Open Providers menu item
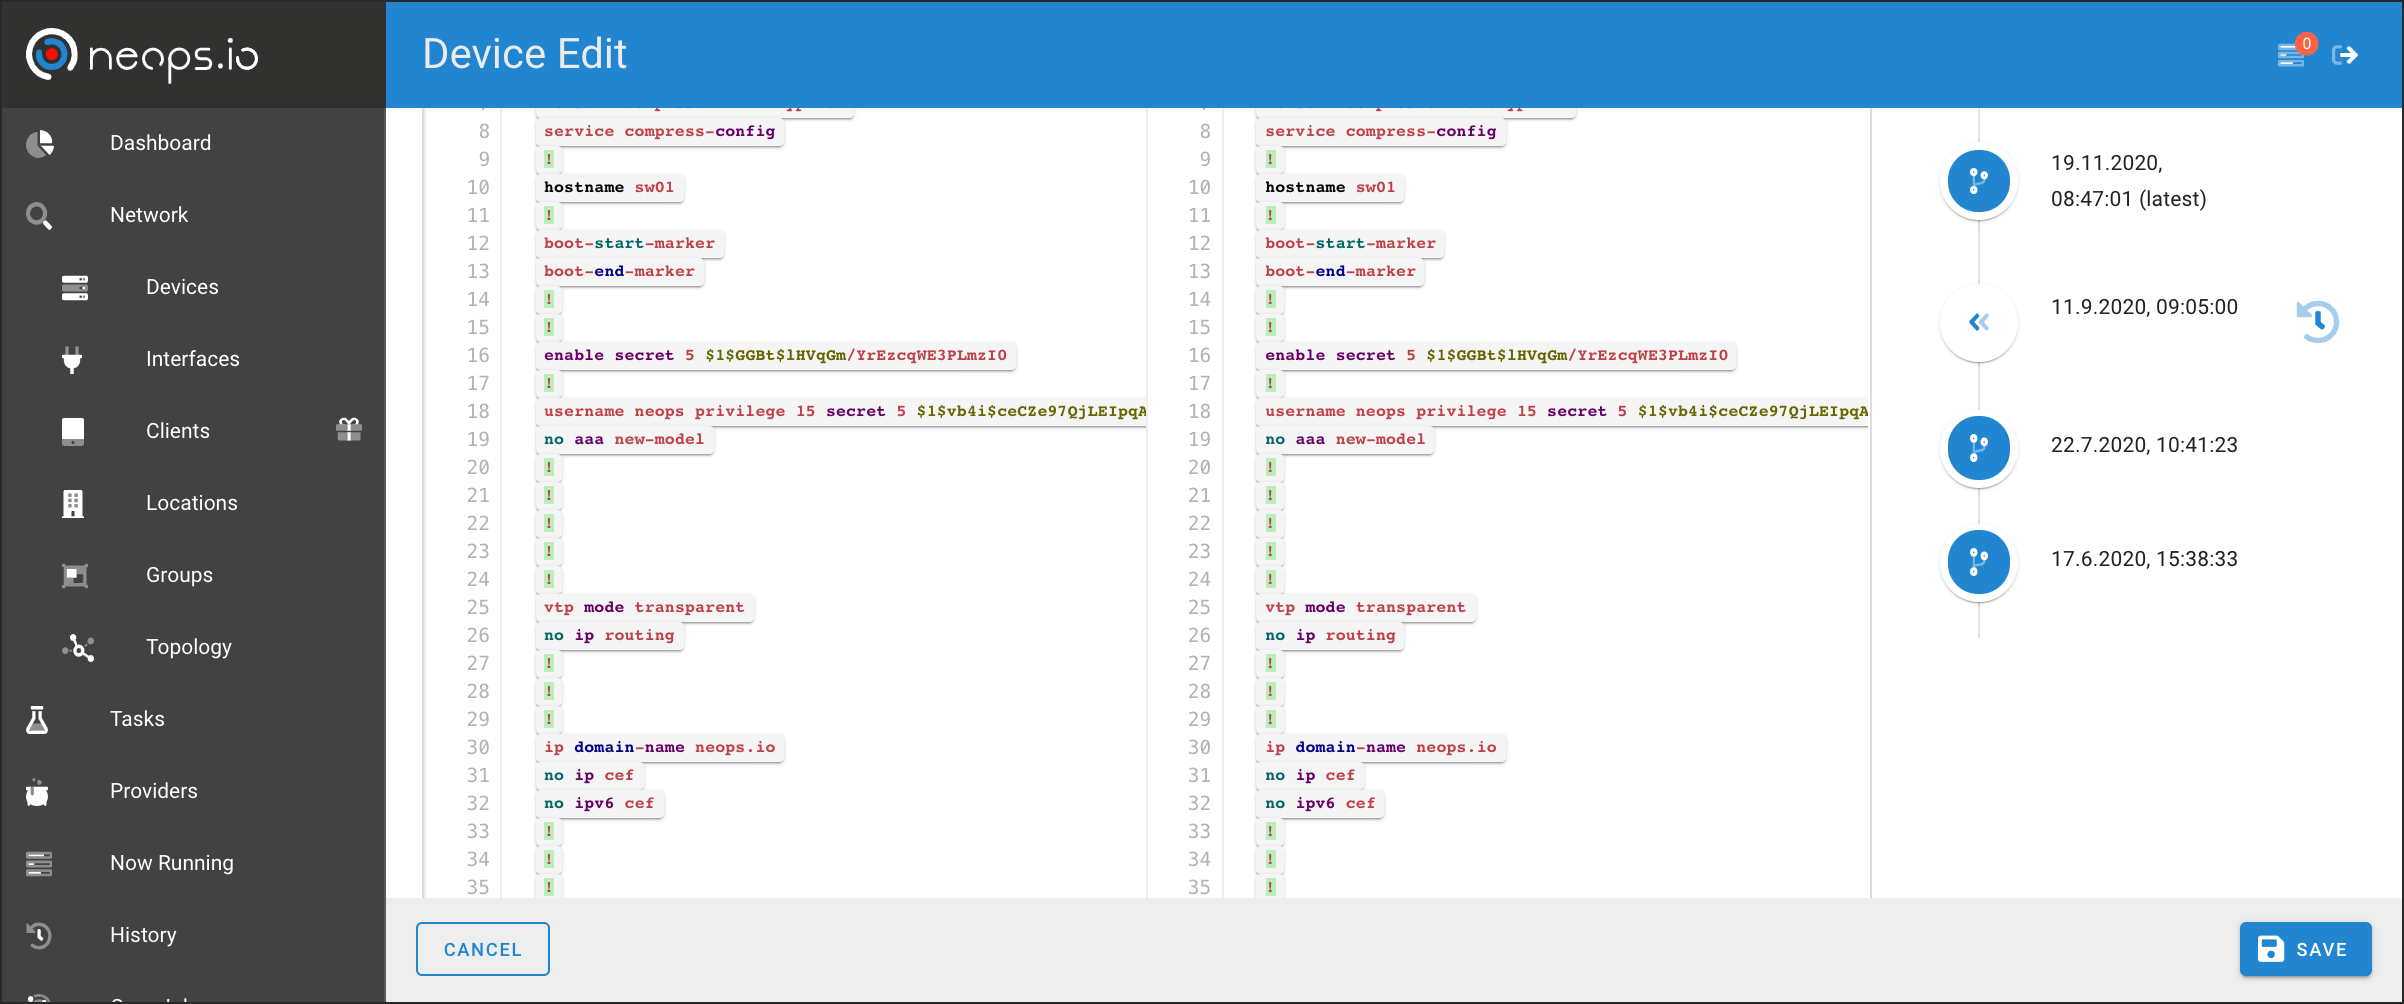Screen dimensions: 2404x1004 point(154,791)
